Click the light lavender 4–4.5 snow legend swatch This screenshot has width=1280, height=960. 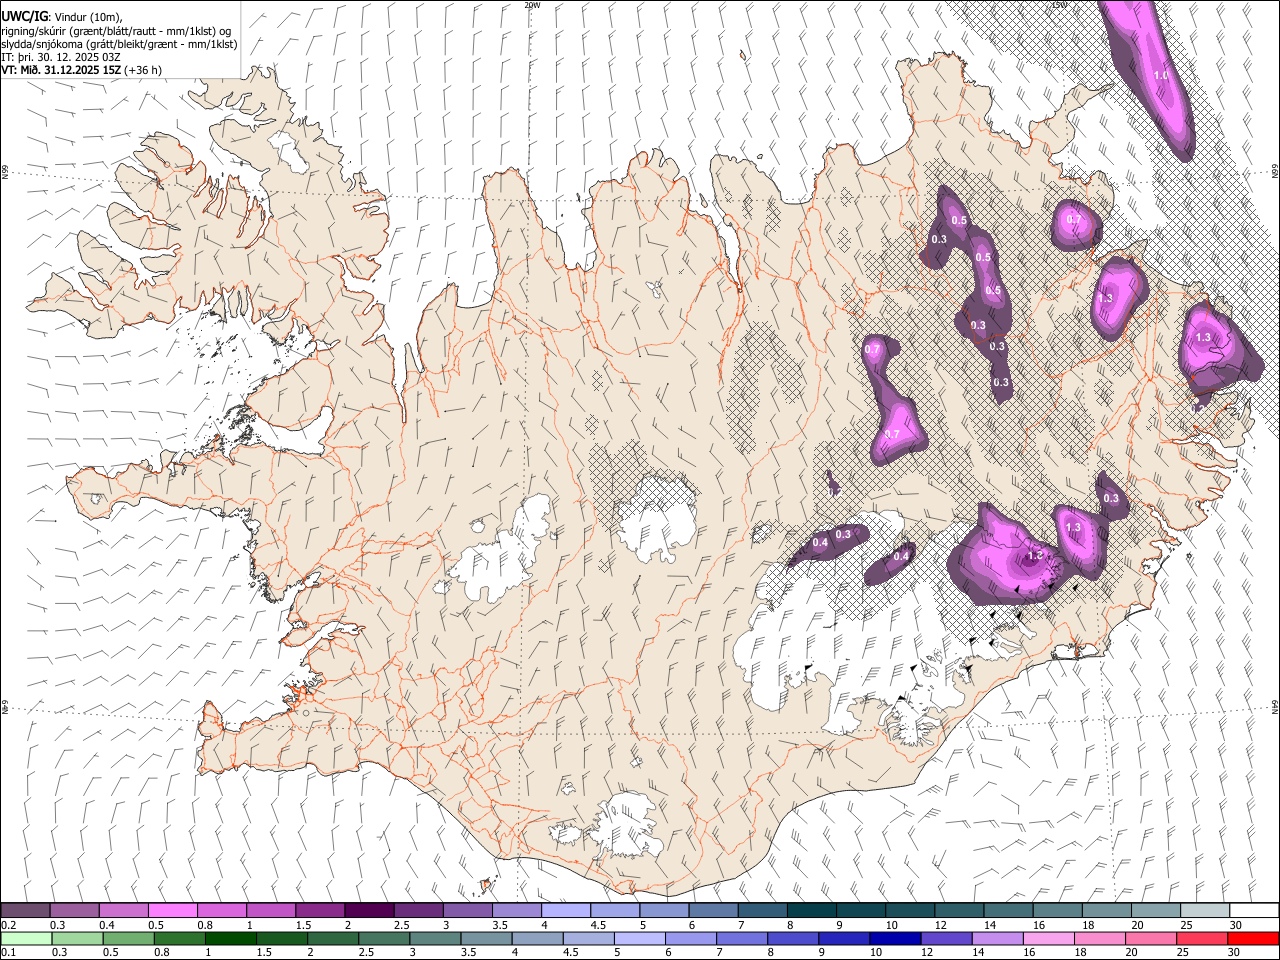(x=566, y=910)
